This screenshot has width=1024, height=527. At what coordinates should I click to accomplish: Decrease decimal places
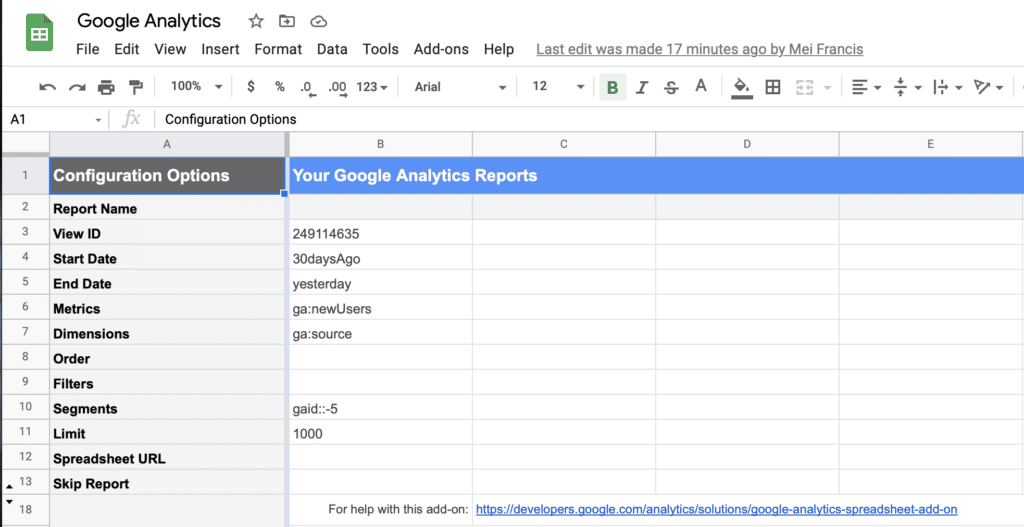click(x=308, y=88)
